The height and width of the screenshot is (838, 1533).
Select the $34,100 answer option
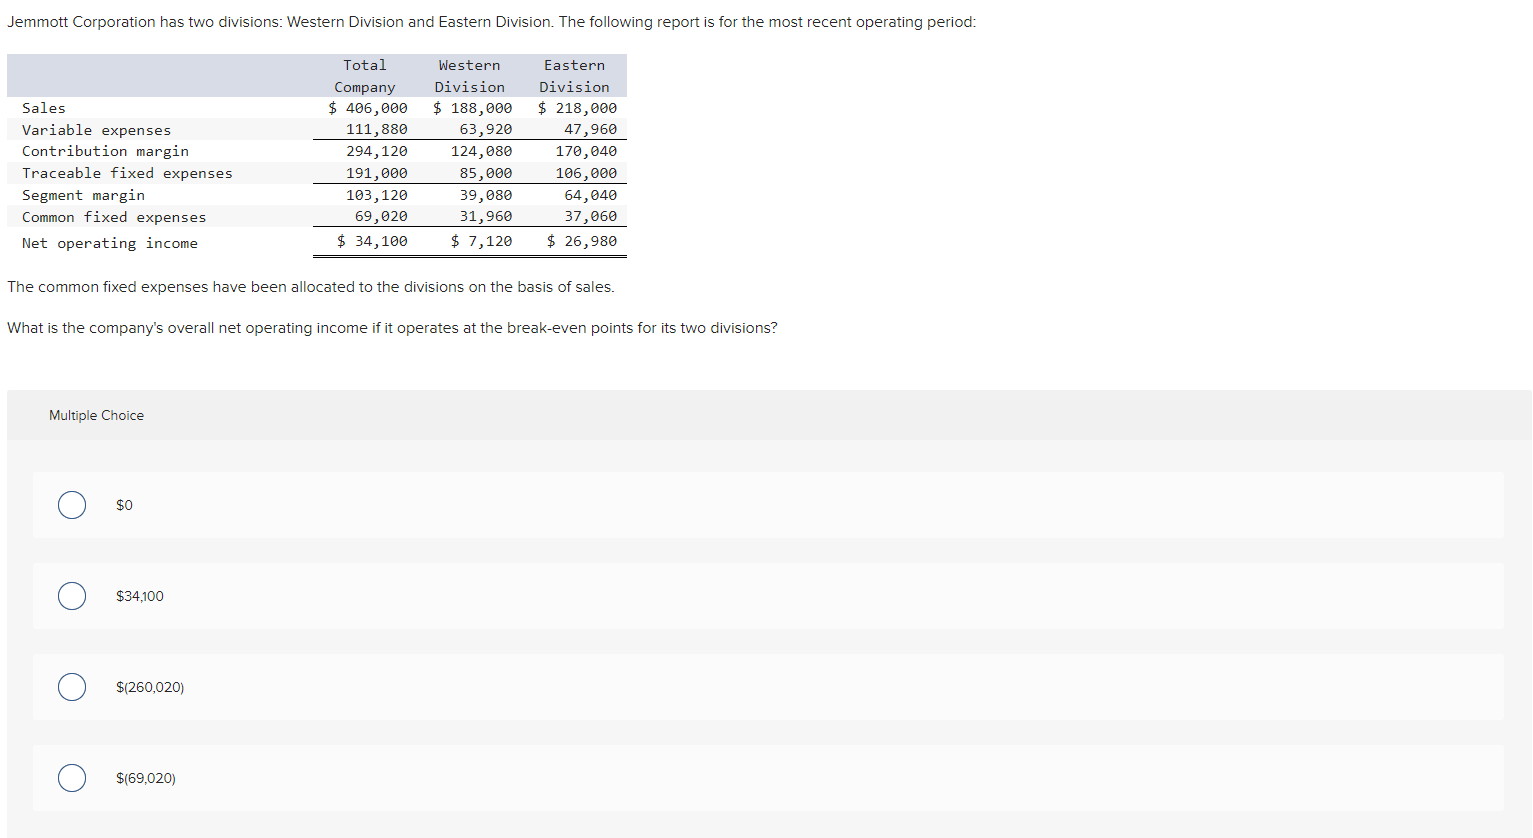(71, 596)
